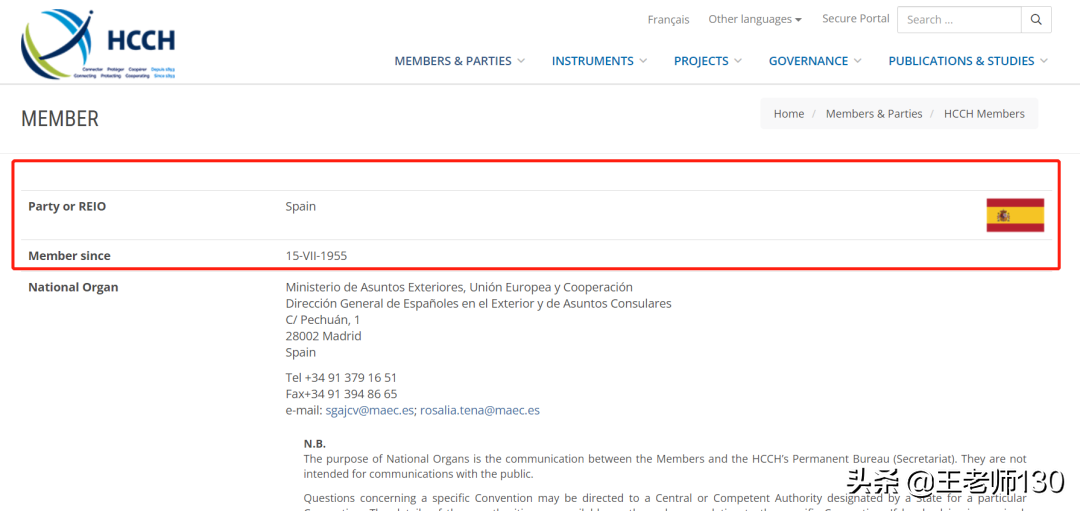
Task: Focus the Search input field
Action: [959, 20]
